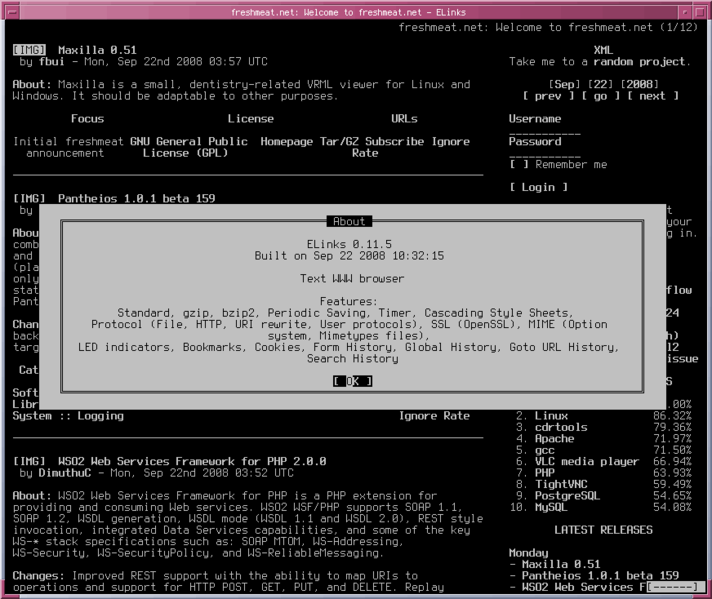Toggle the Remember me checkbox
712x599 pixels.
pyautogui.click(x=519, y=164)
